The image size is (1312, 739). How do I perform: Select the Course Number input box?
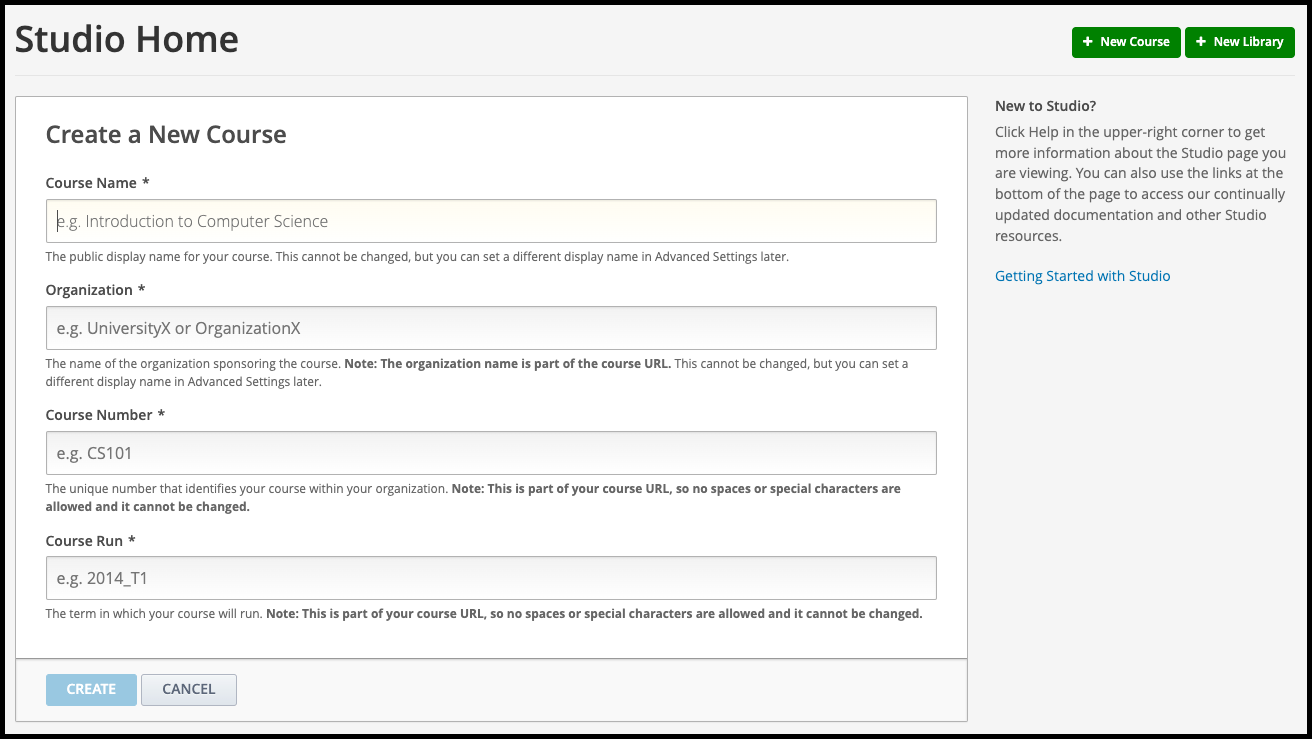point(491,453)
